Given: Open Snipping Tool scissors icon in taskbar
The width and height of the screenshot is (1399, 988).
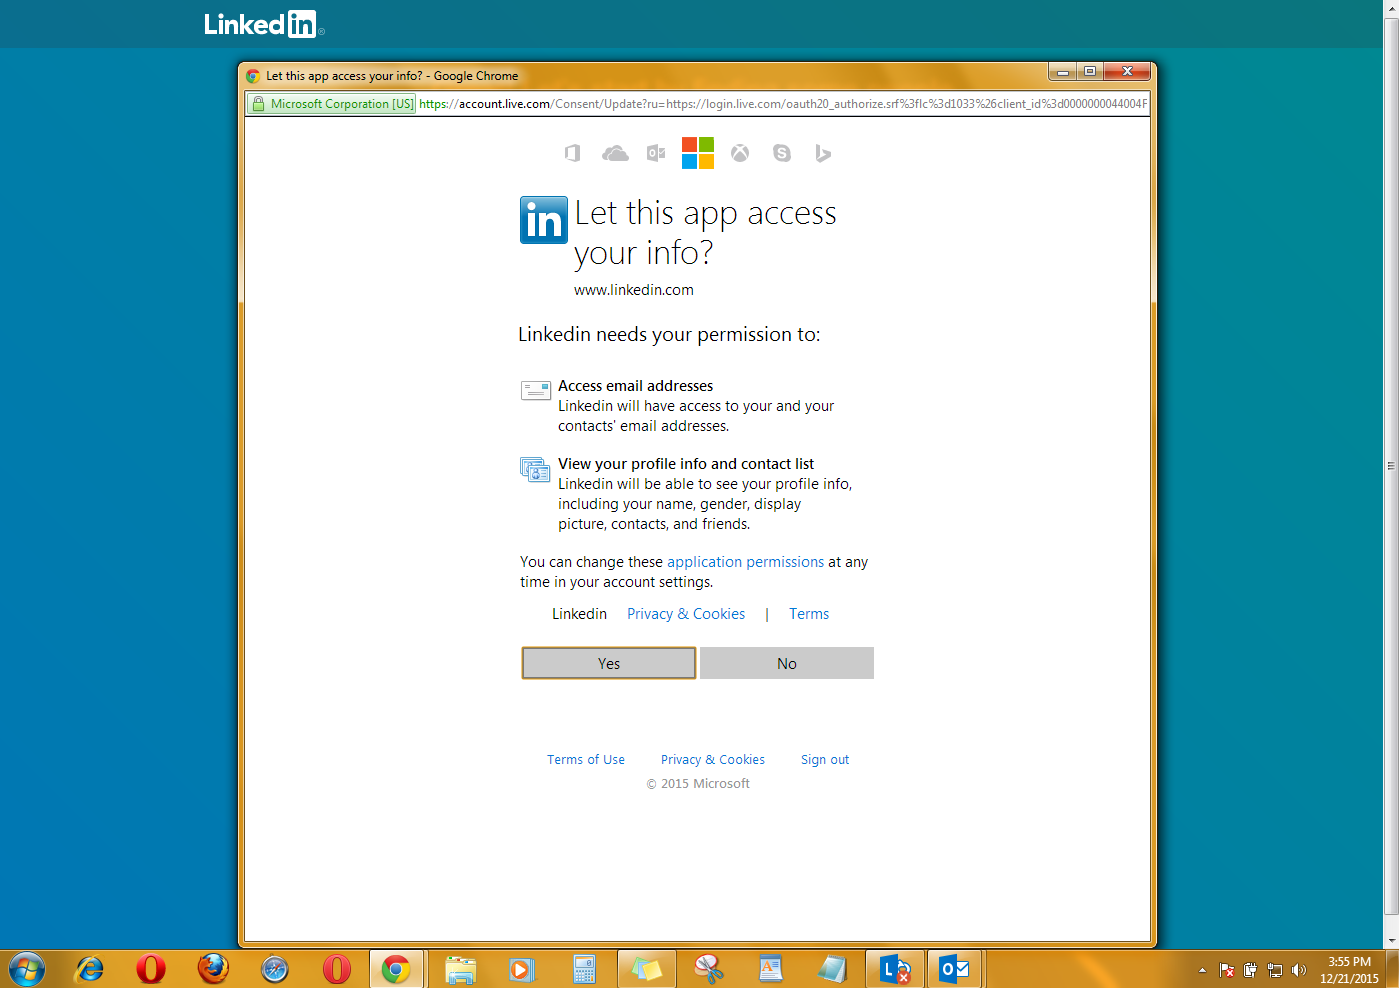Looking at the screenshot, I should coord(709,969).
